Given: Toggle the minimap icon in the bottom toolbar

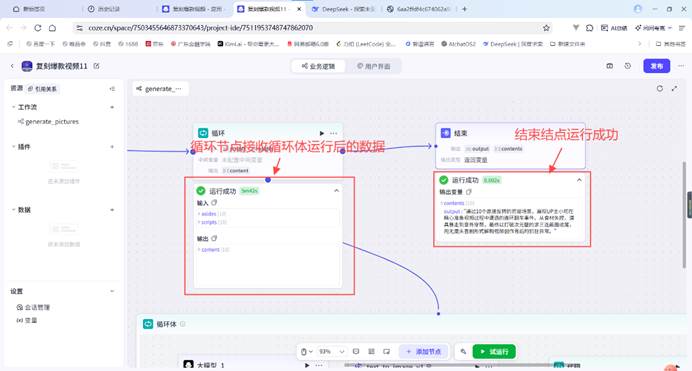Looking at the screenshot, I should (x=387, y=352).
